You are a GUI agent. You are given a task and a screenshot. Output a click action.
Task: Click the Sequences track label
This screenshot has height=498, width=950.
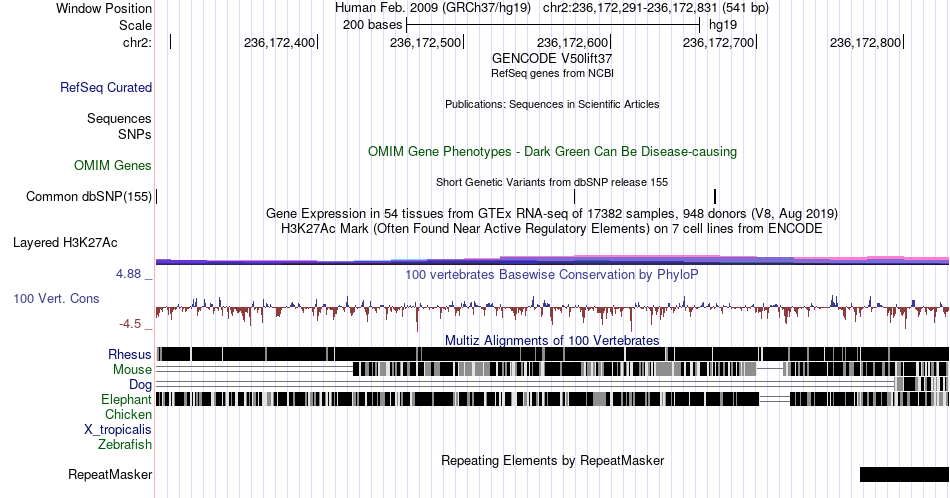119,118
